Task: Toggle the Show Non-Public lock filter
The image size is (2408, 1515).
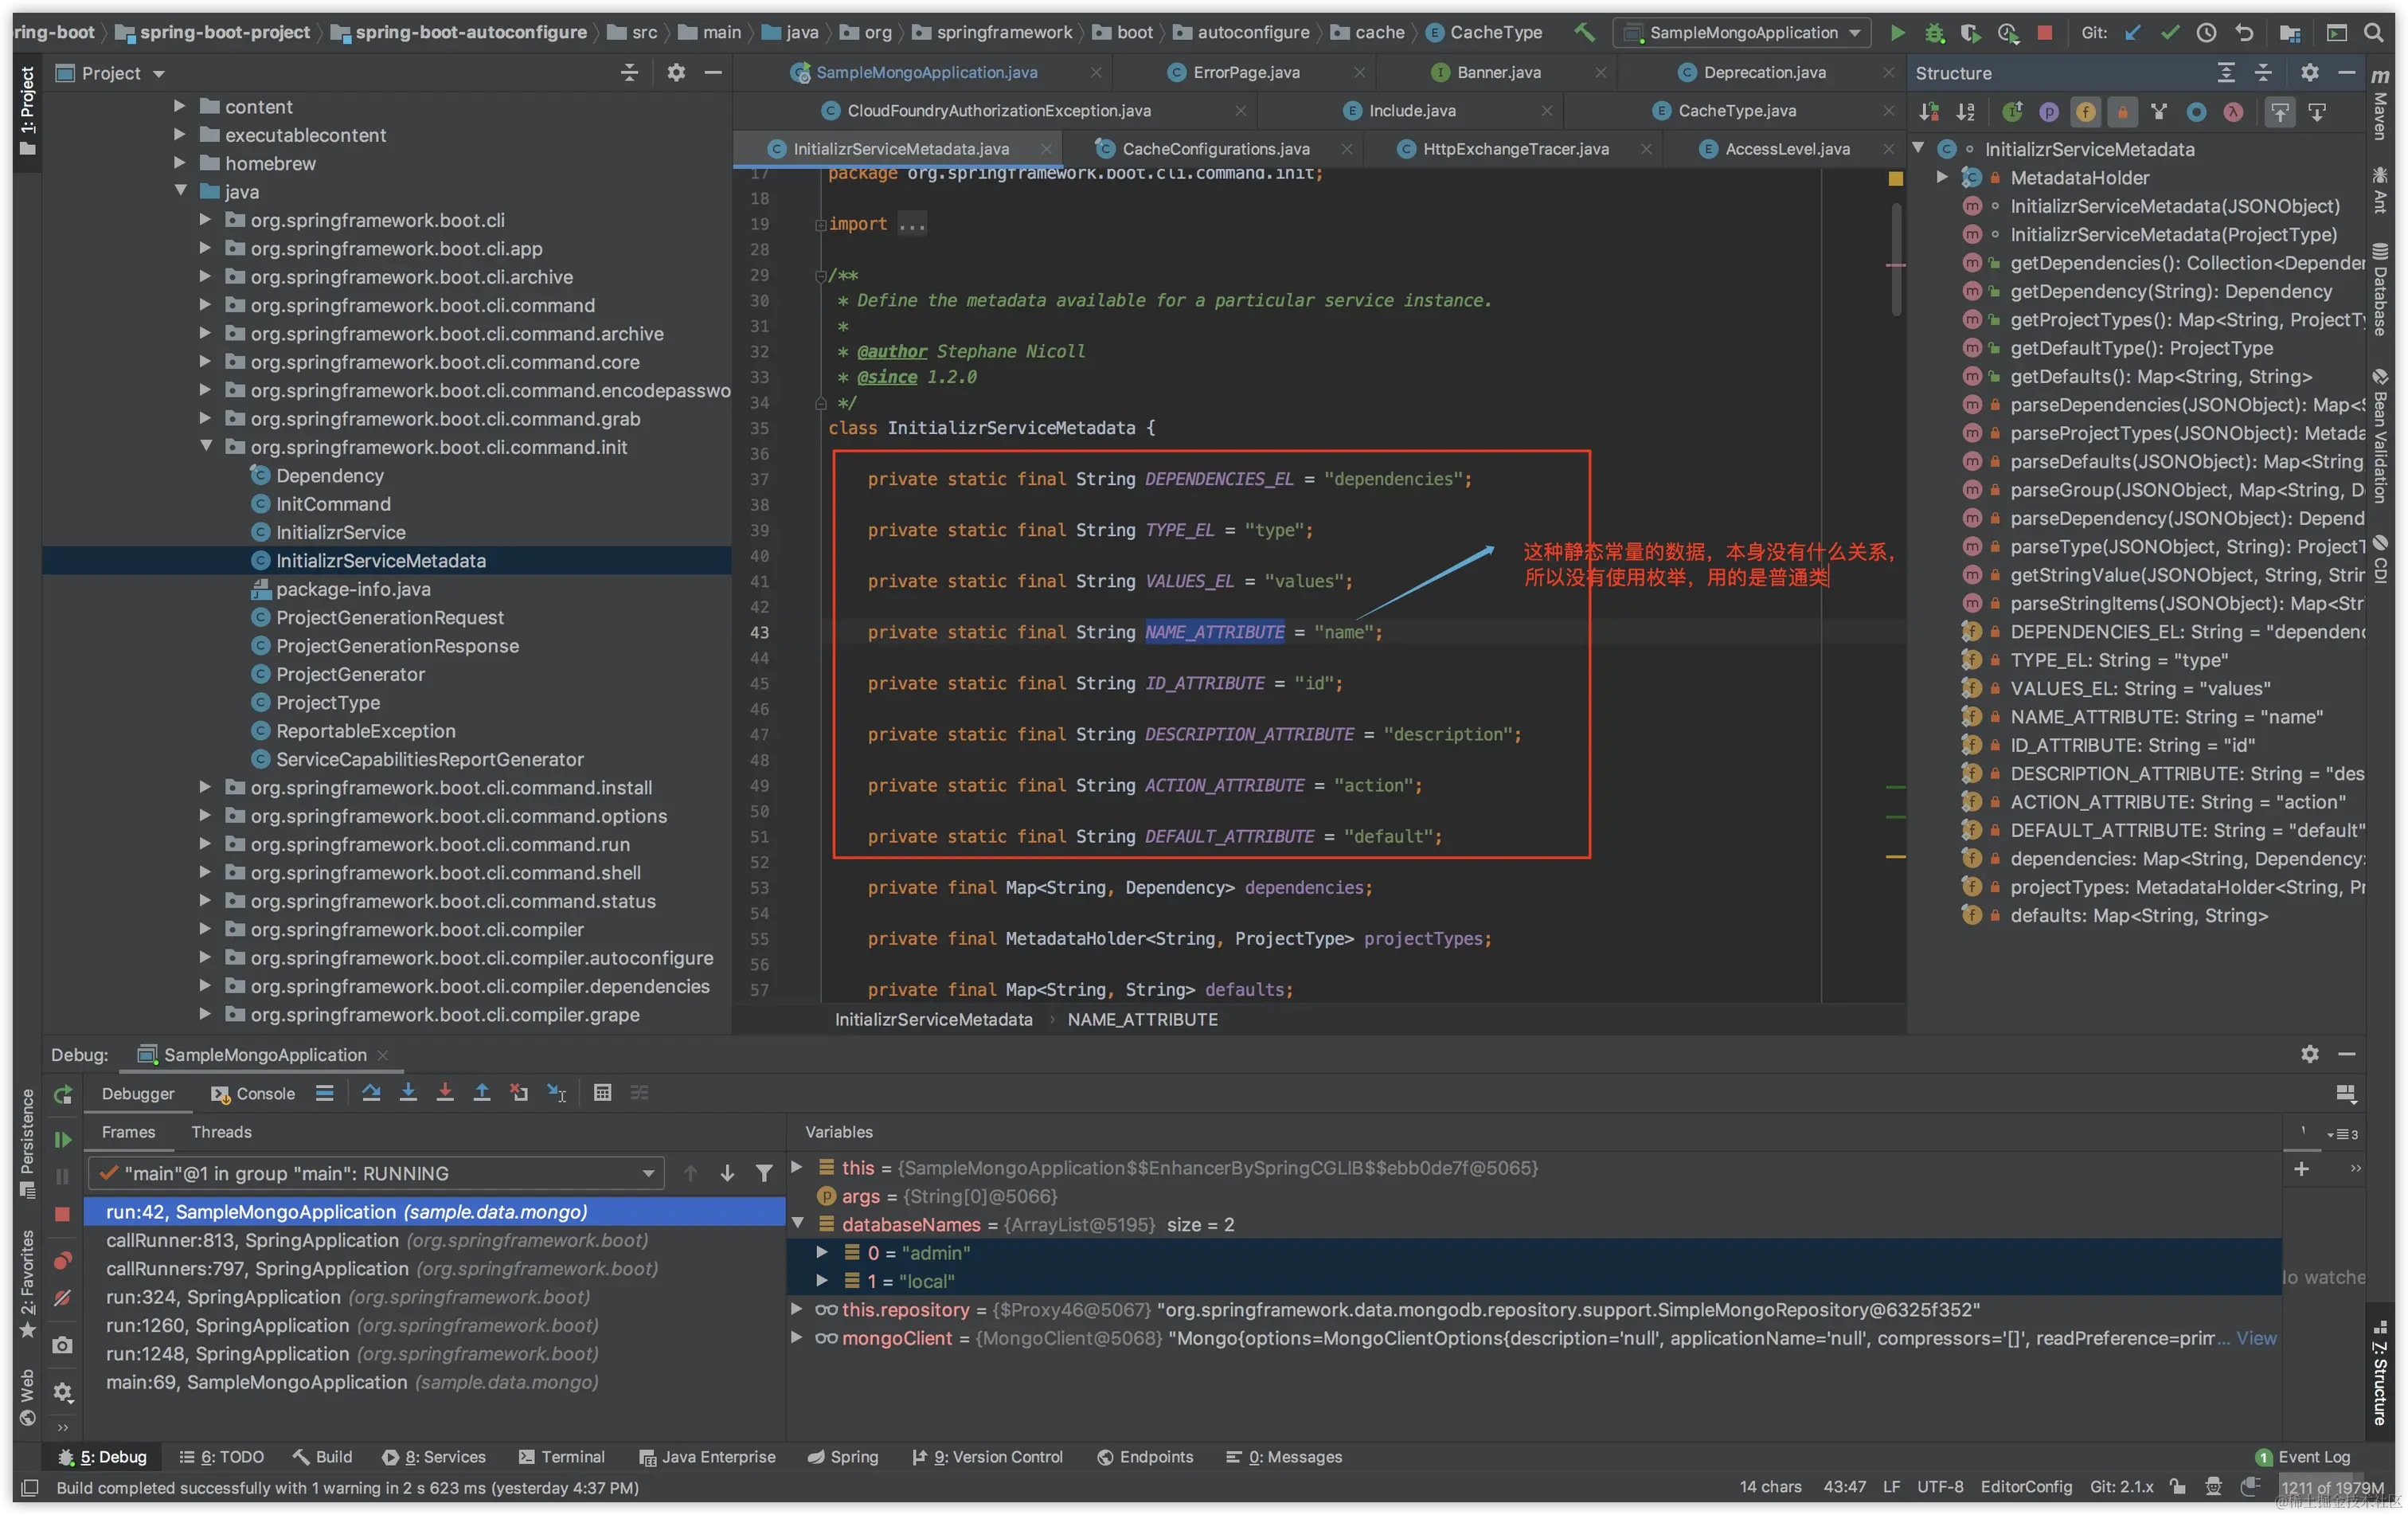Action: pyautogui.click(x=2122, y=112)
